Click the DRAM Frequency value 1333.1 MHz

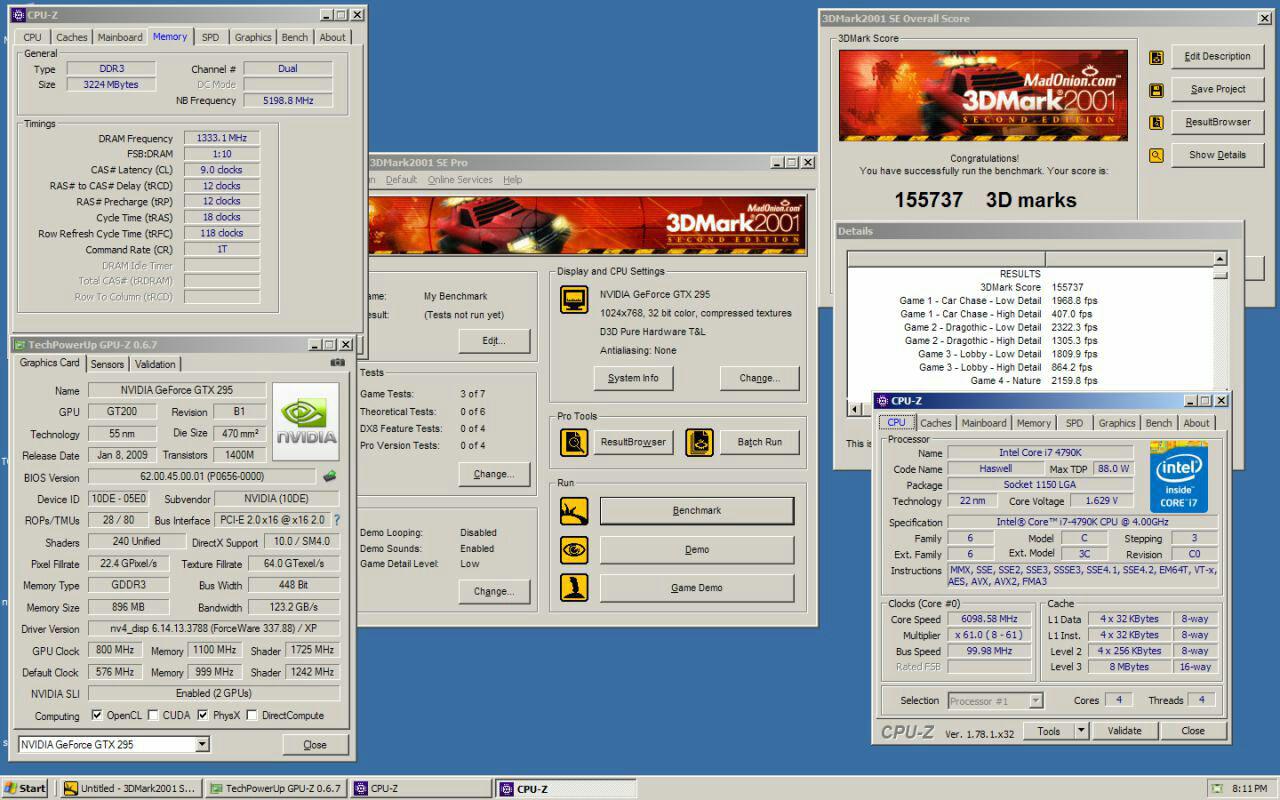click(x=221, y=139)
